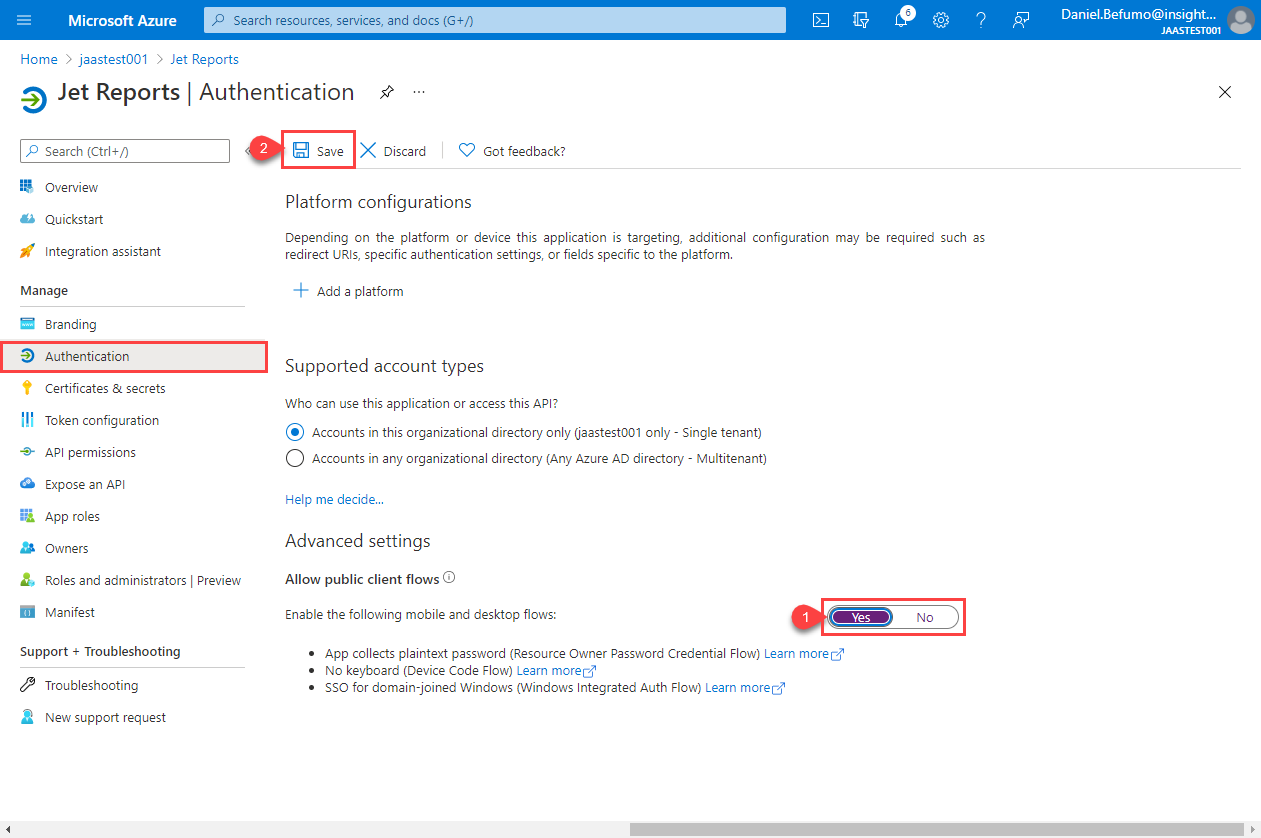1261x838 pixels.
Task: Click the Jet Reports breadcrumb
Action: click(x=204, y=59)
